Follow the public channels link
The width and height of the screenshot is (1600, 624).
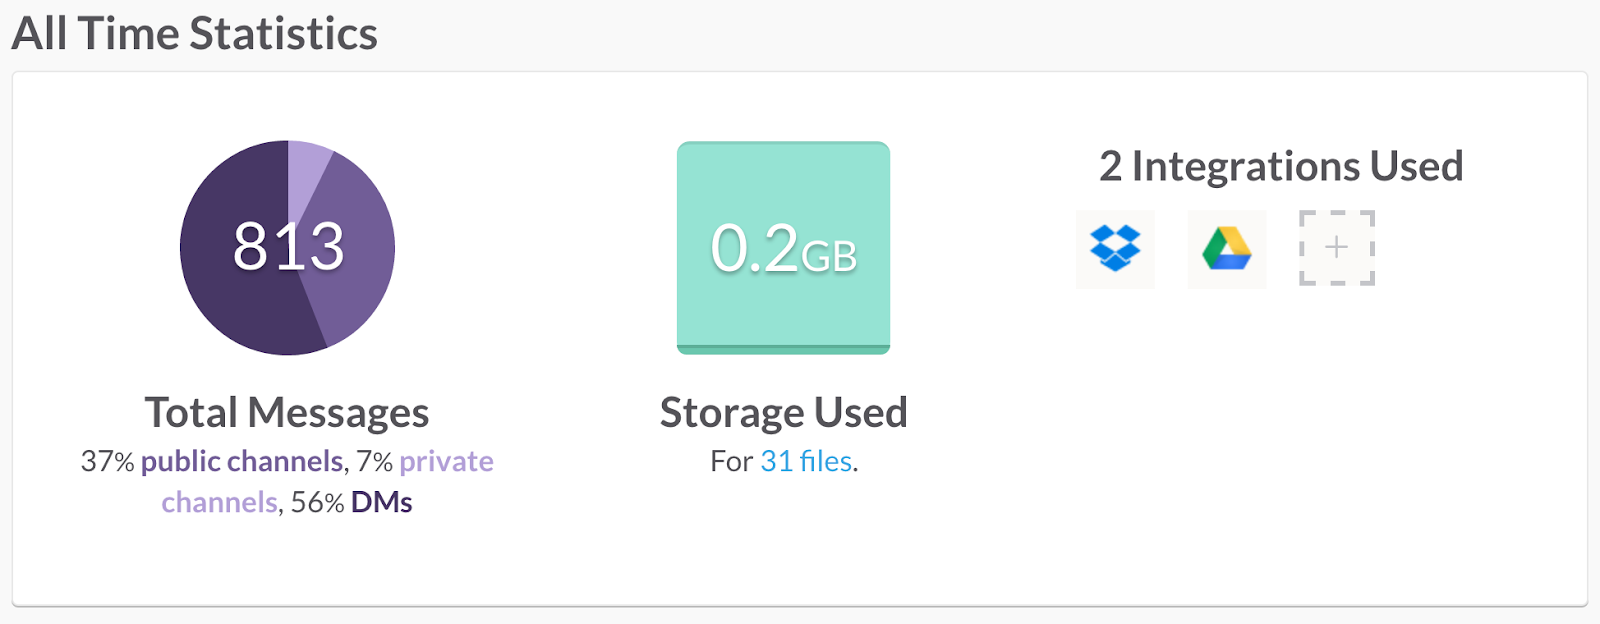point(242,461)
